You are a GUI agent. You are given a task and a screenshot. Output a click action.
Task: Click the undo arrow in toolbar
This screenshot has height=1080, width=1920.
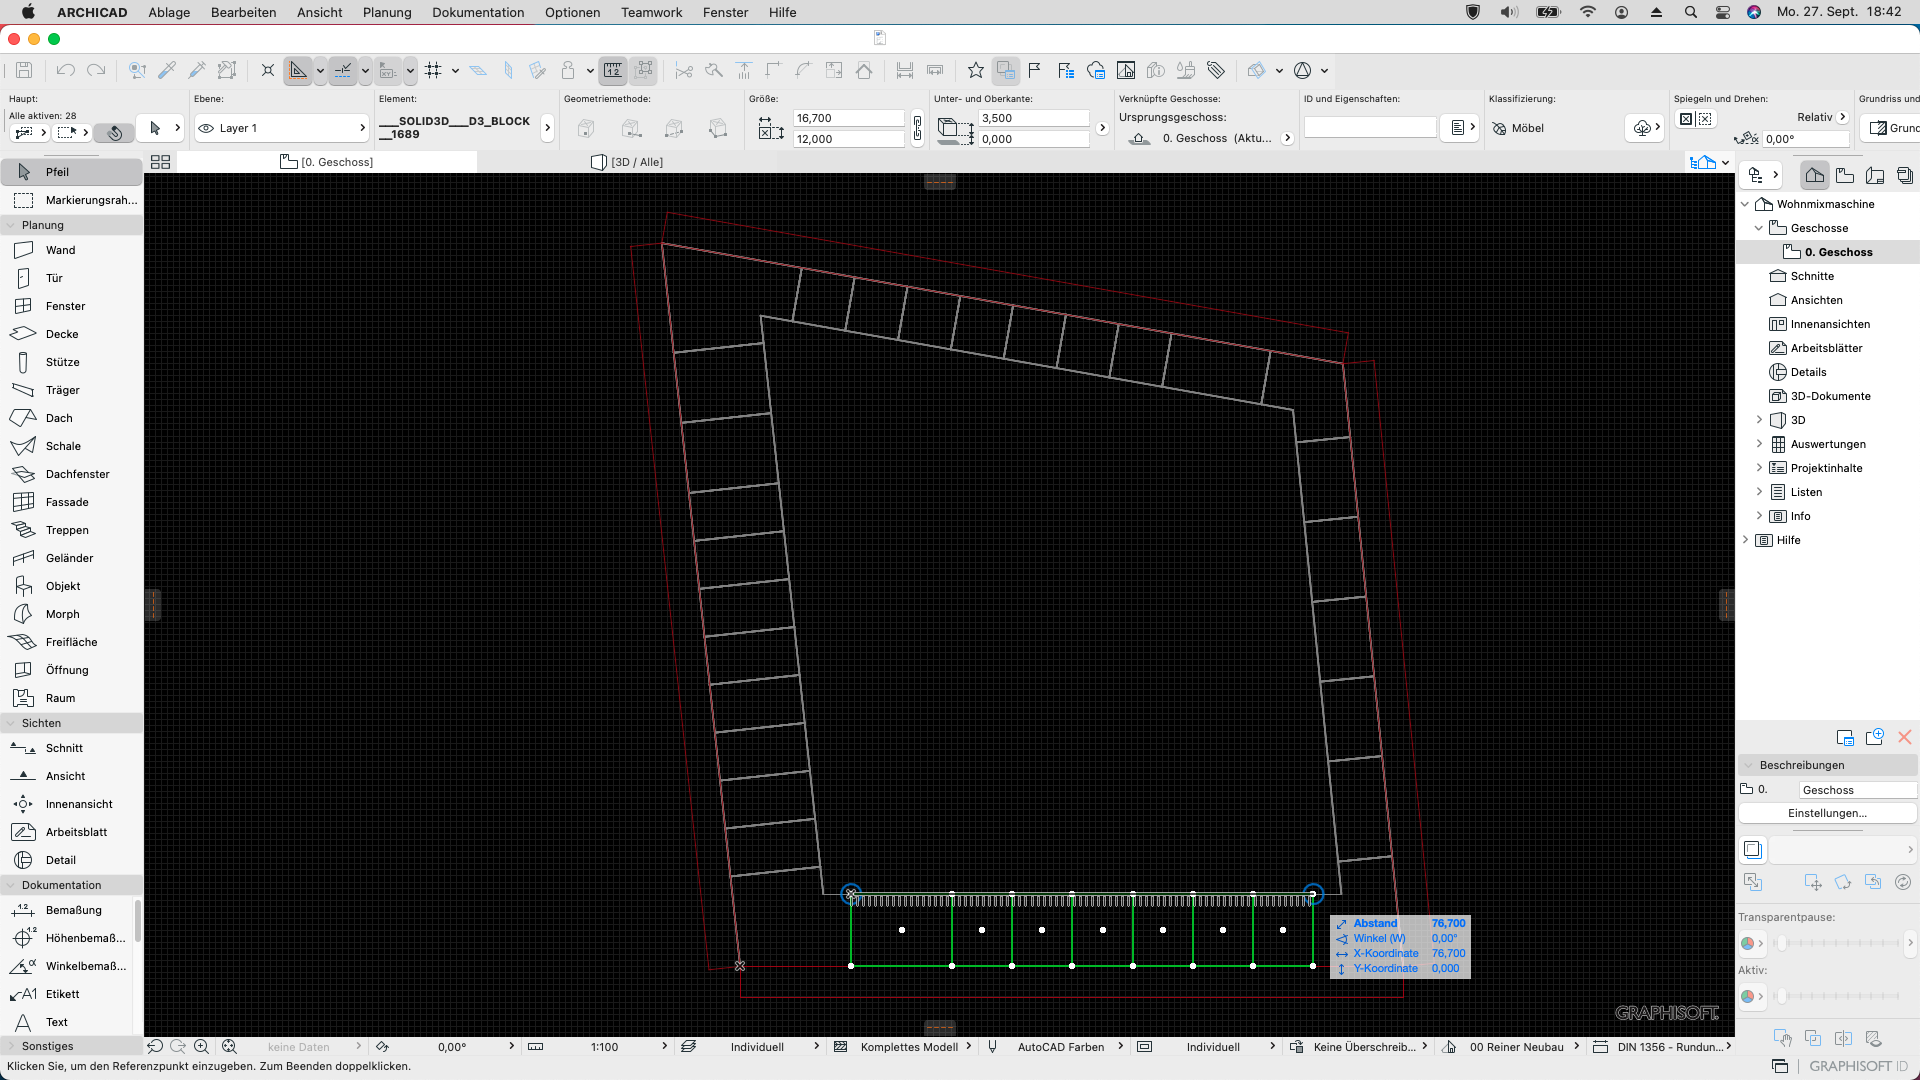pyautogui.click(x=66, y=70)
